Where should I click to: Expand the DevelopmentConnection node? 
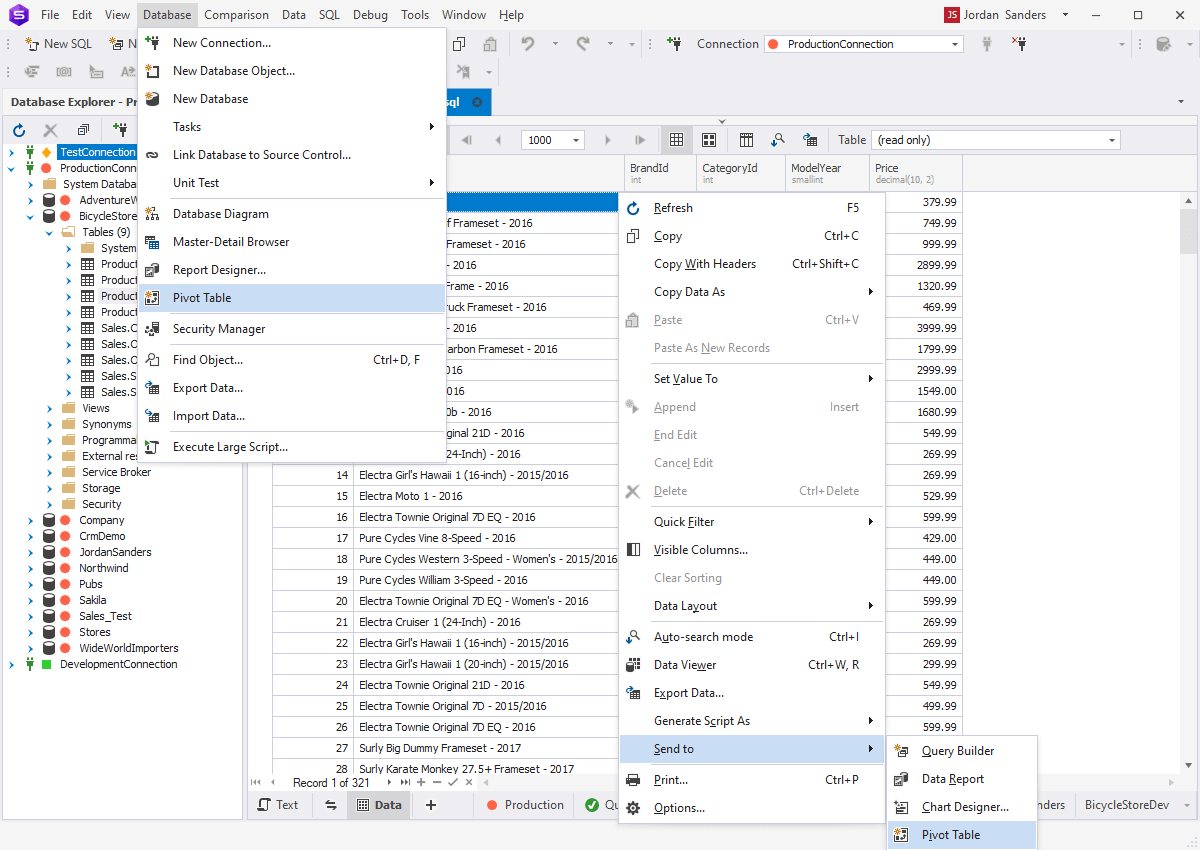12,664
